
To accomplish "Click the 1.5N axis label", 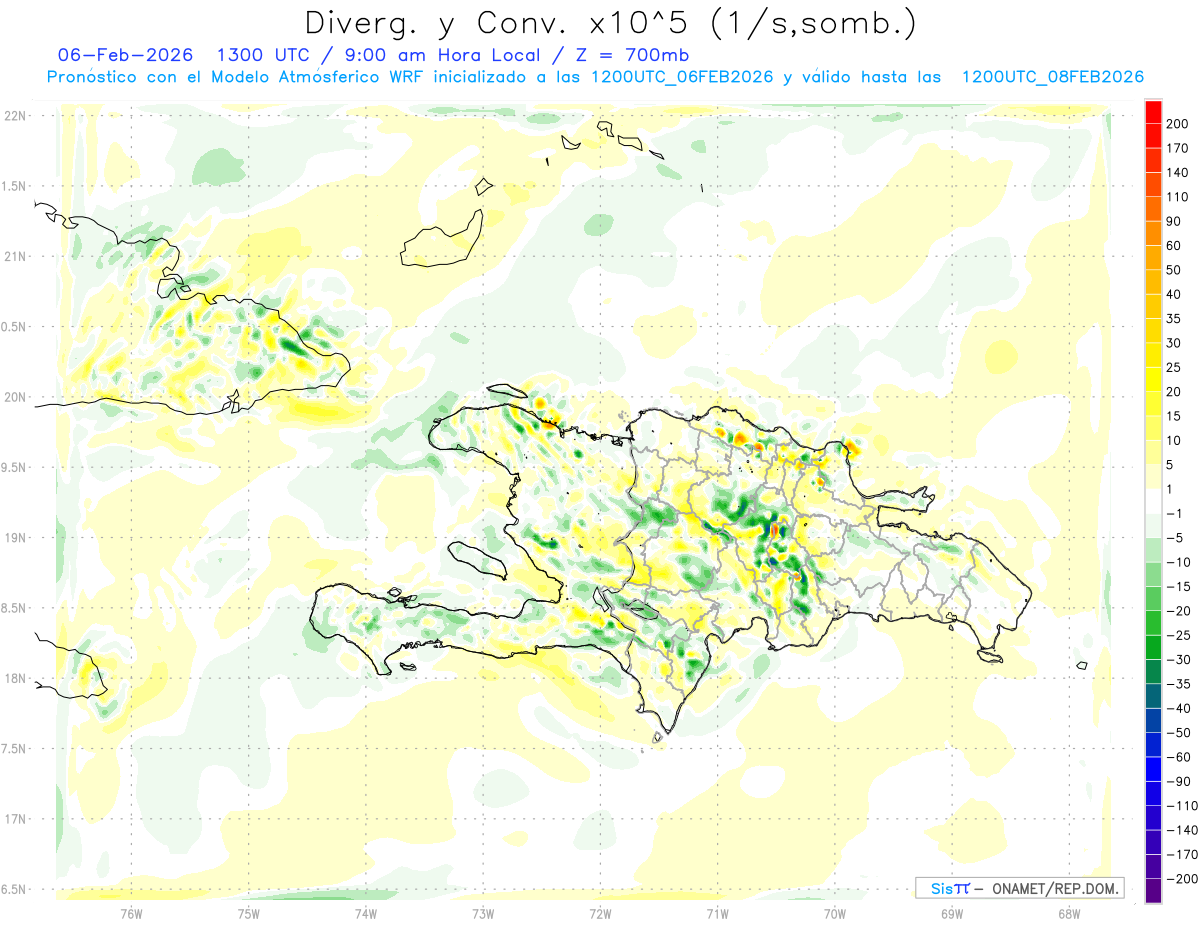I will click(15, 186).
